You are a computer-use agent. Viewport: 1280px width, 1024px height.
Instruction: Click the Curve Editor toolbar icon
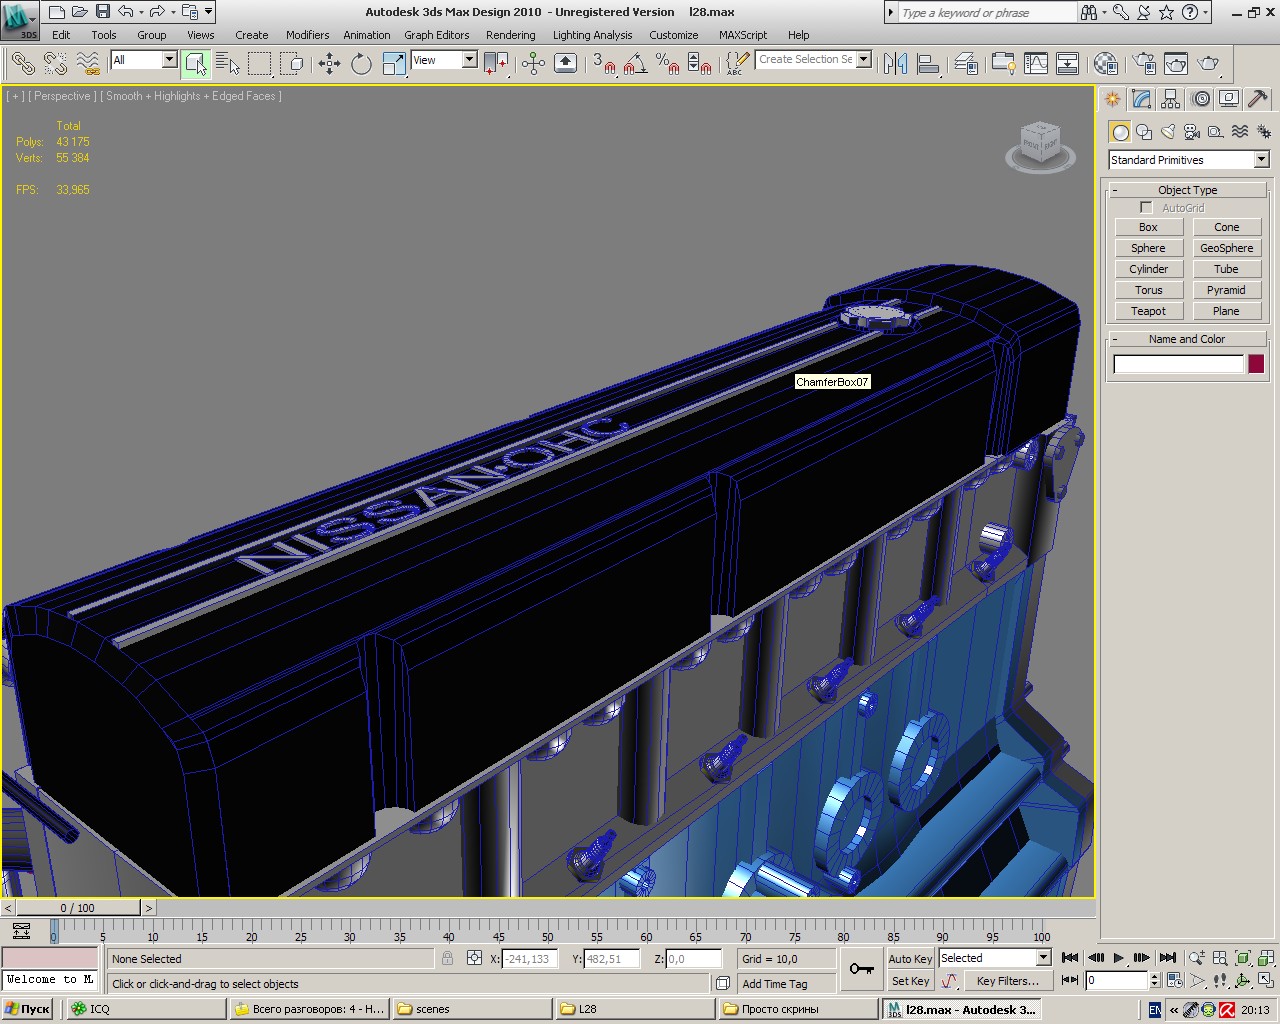coord(1036,64)
